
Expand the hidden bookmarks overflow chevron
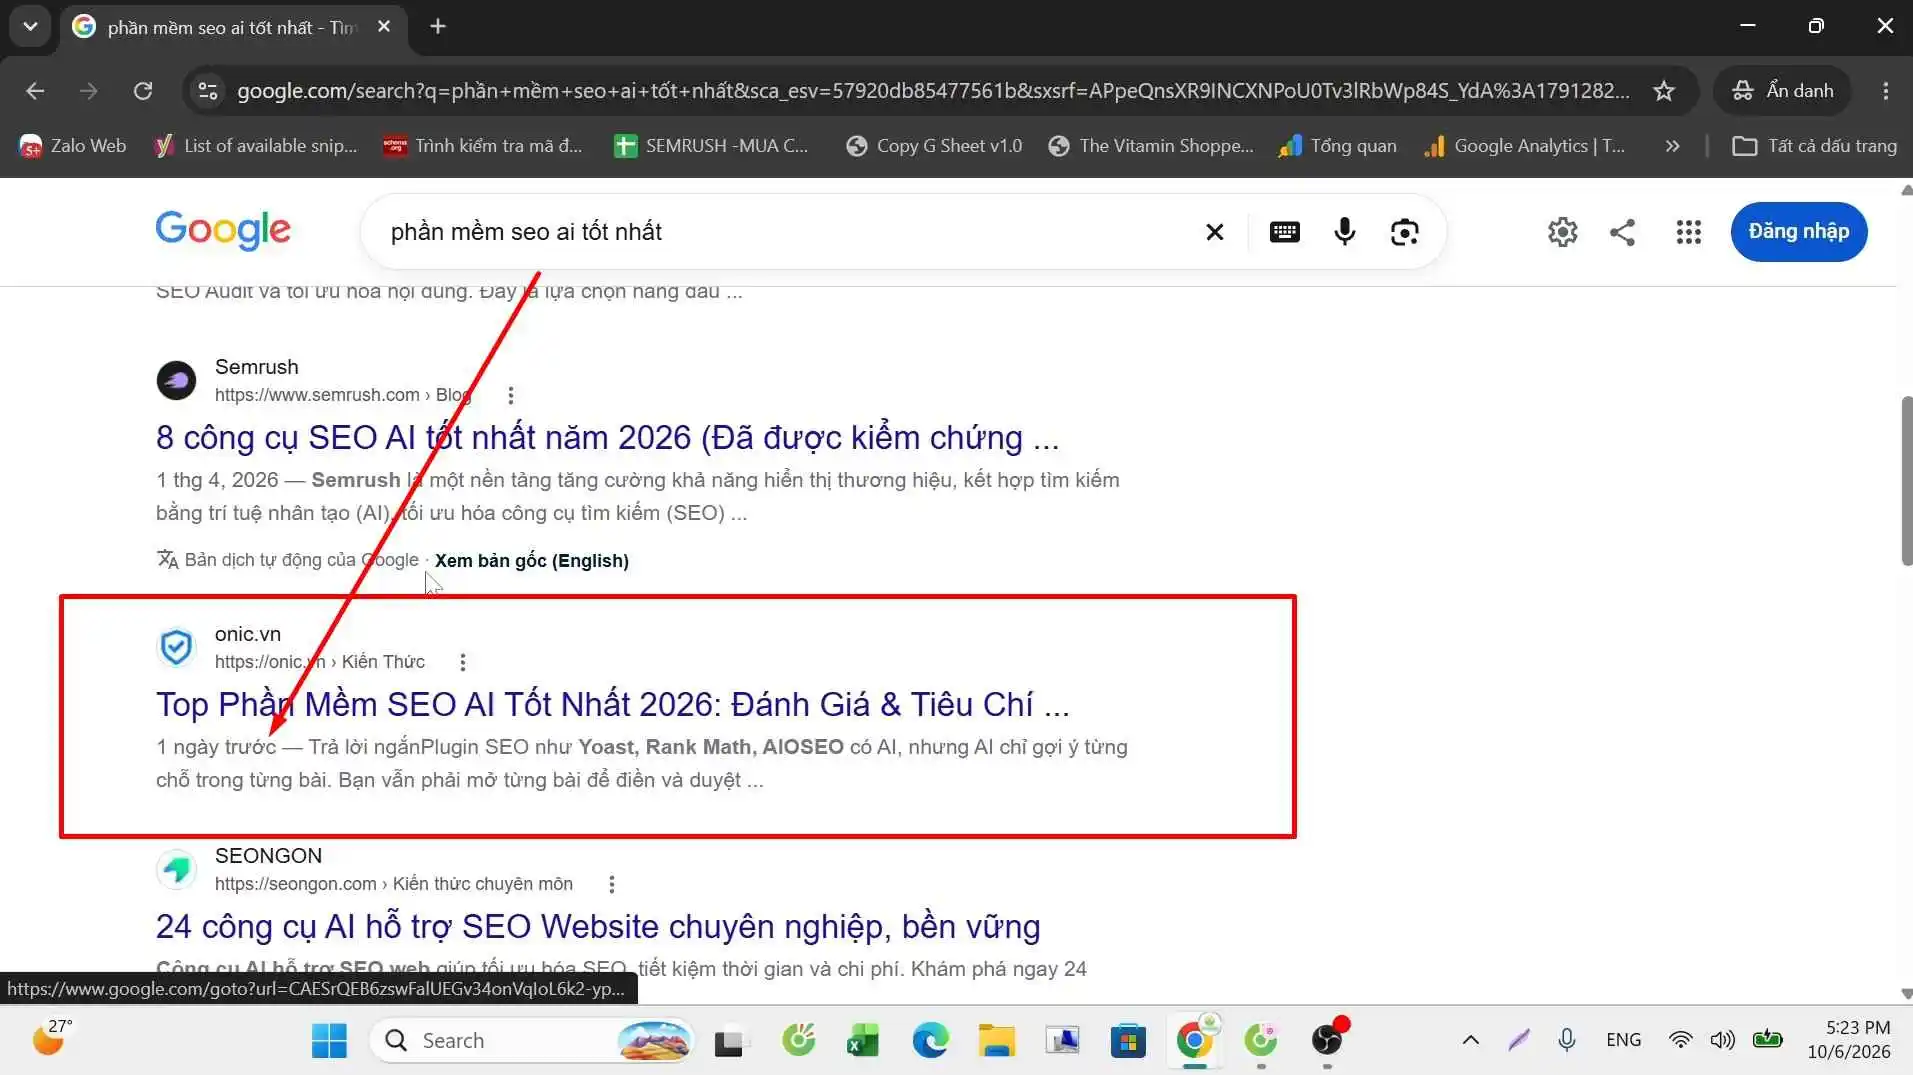click(1673, 146)
